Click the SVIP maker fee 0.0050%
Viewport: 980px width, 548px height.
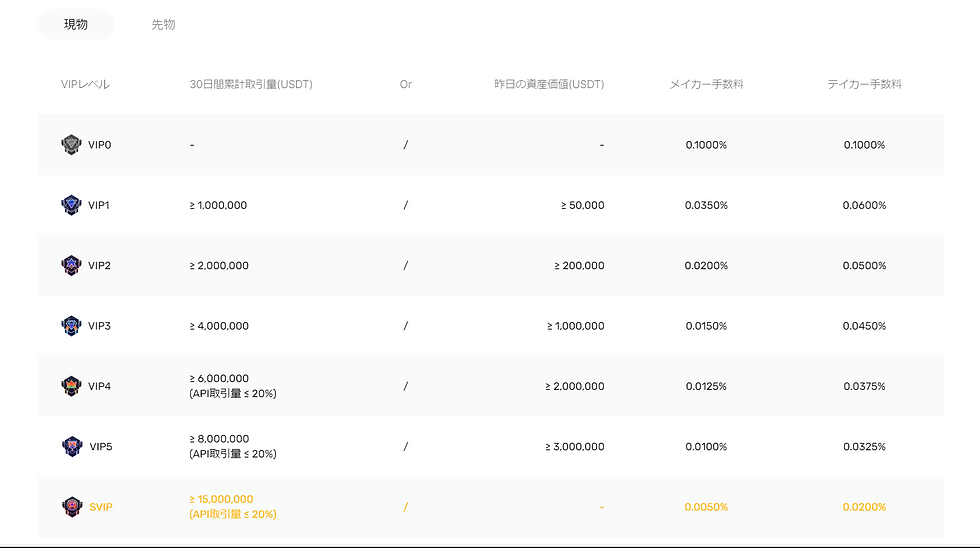tap(706, 507)
